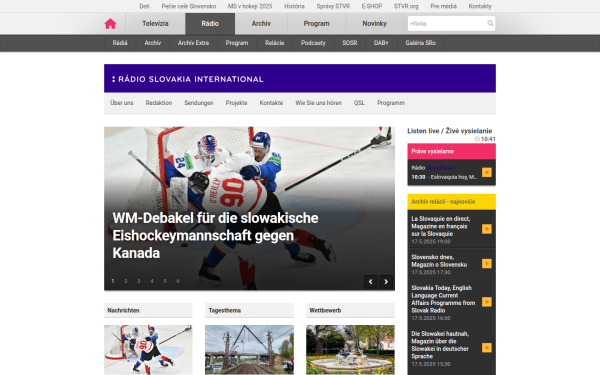Open Programm section in grey bar
Screen dimensions: 600x375
pos(391,103)
